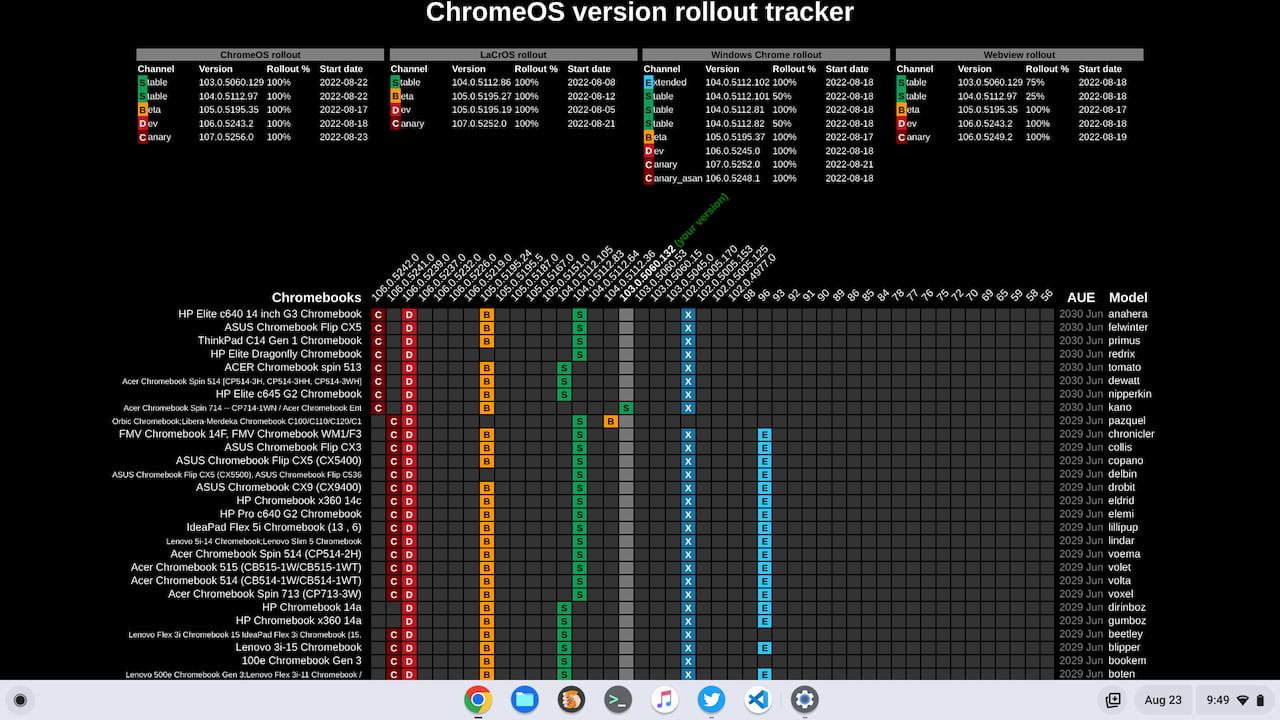Select the Windows Chrome rollout table header
1280x720 pixels.
[x=766, y=55]
